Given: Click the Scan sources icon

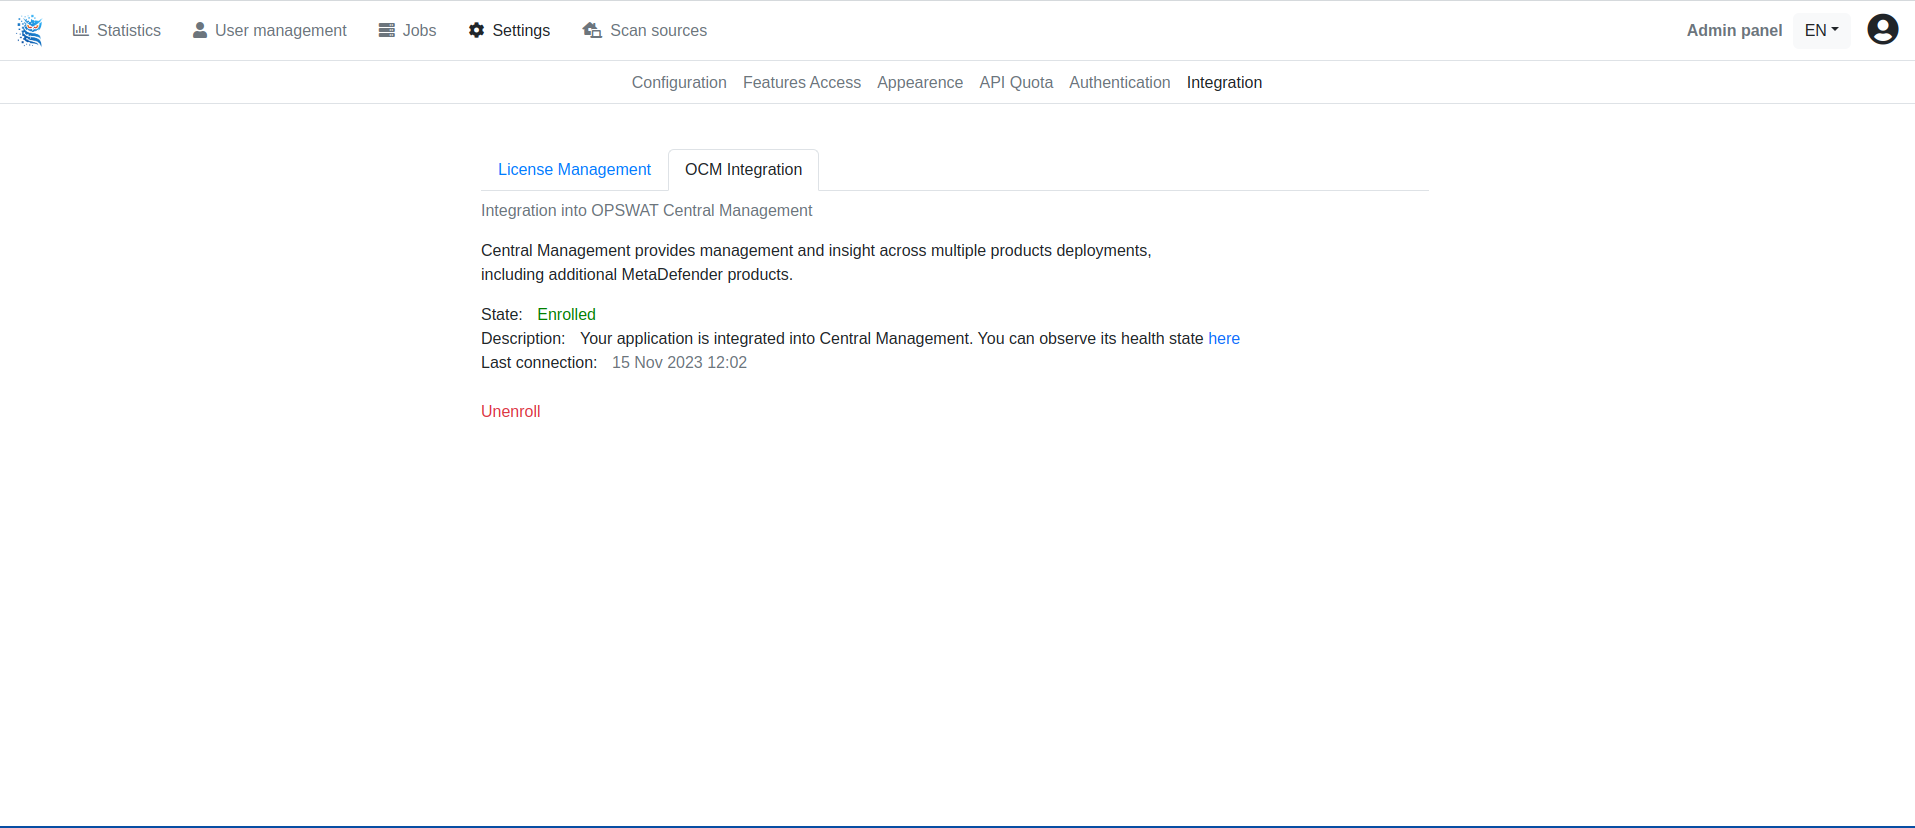Looking at the screenshot, I should [592, 30].
